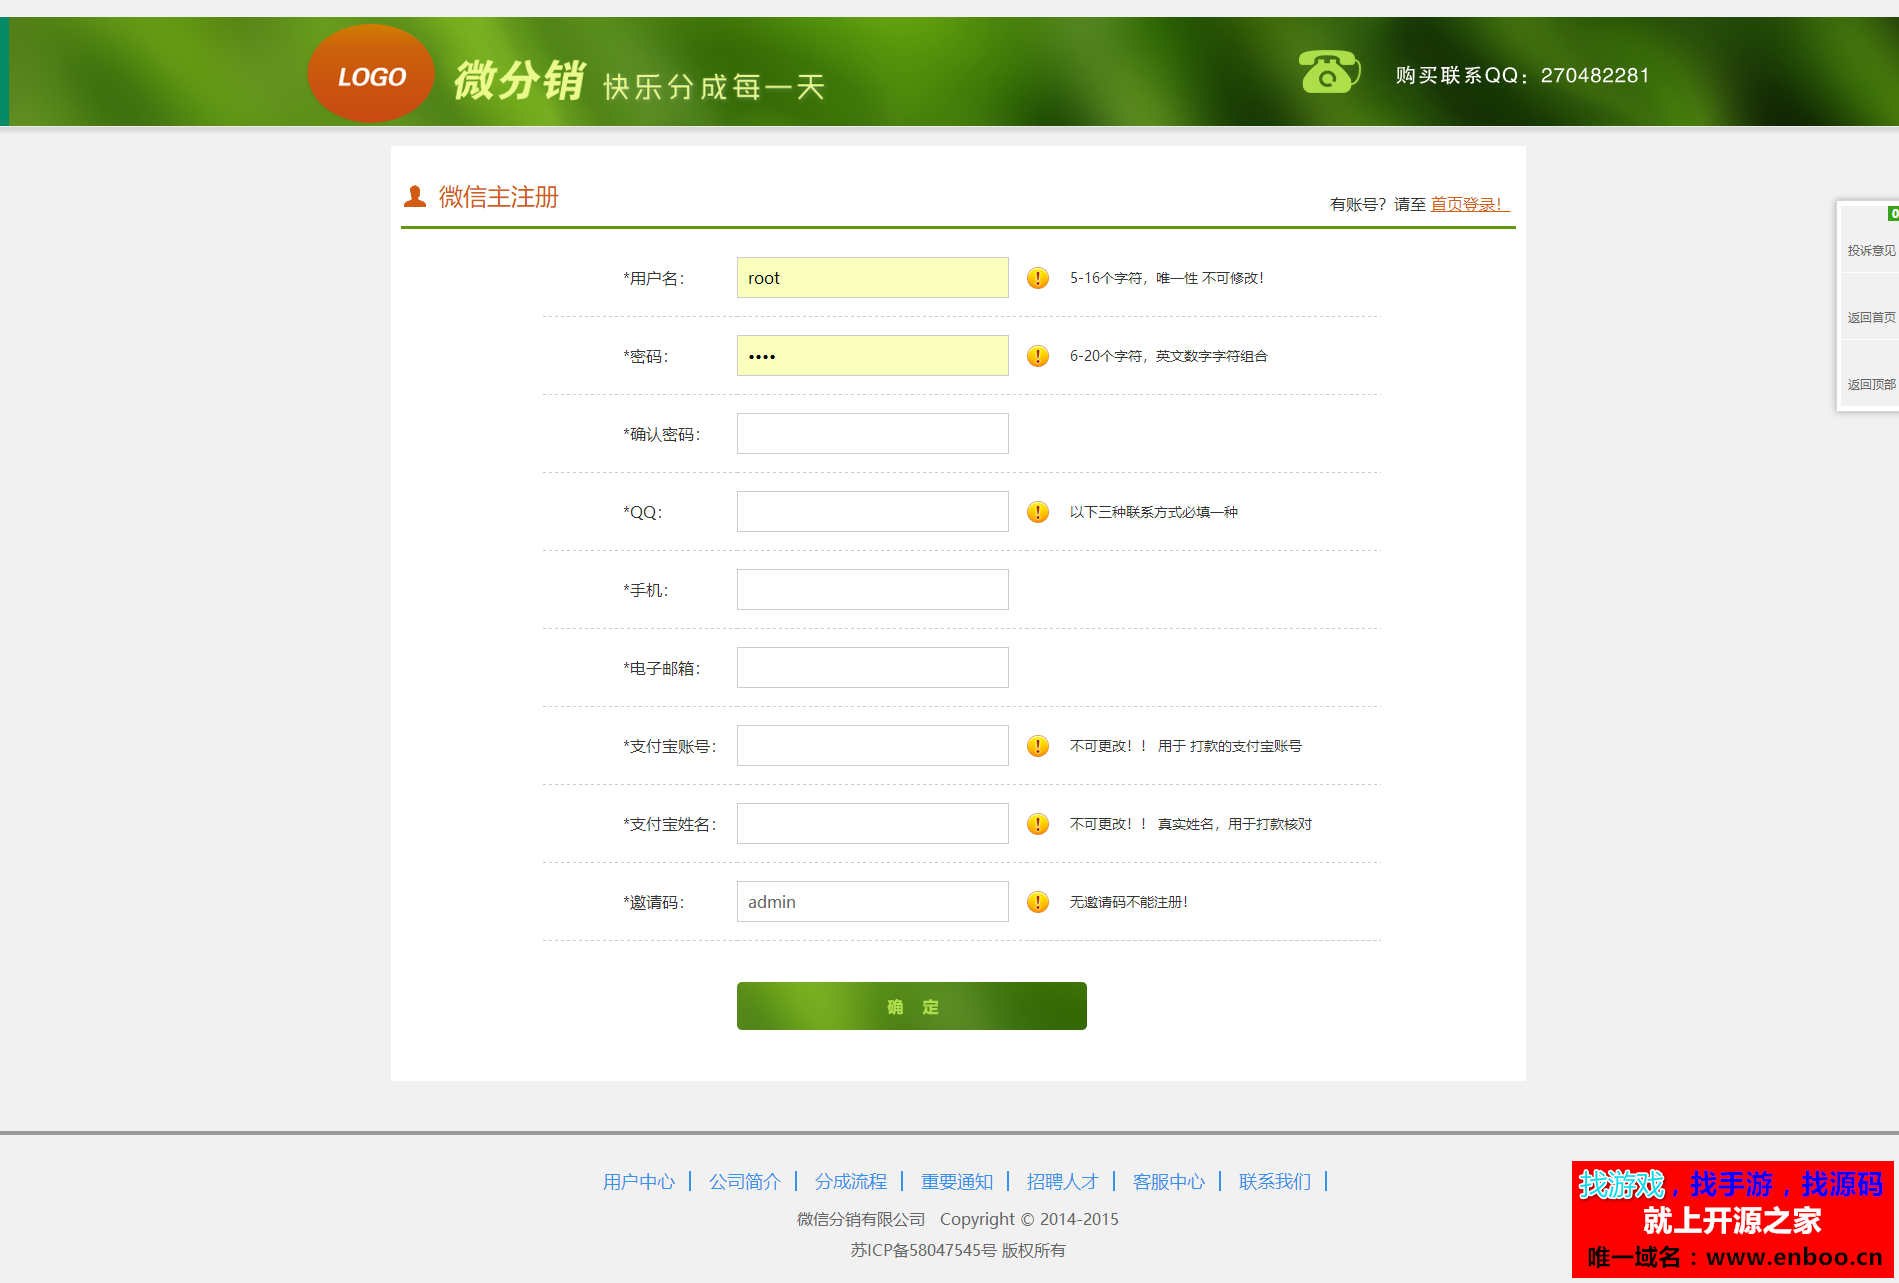Click the 微分销 brand title text
Screen dimensions: 1899x1283
click(519, 80)
